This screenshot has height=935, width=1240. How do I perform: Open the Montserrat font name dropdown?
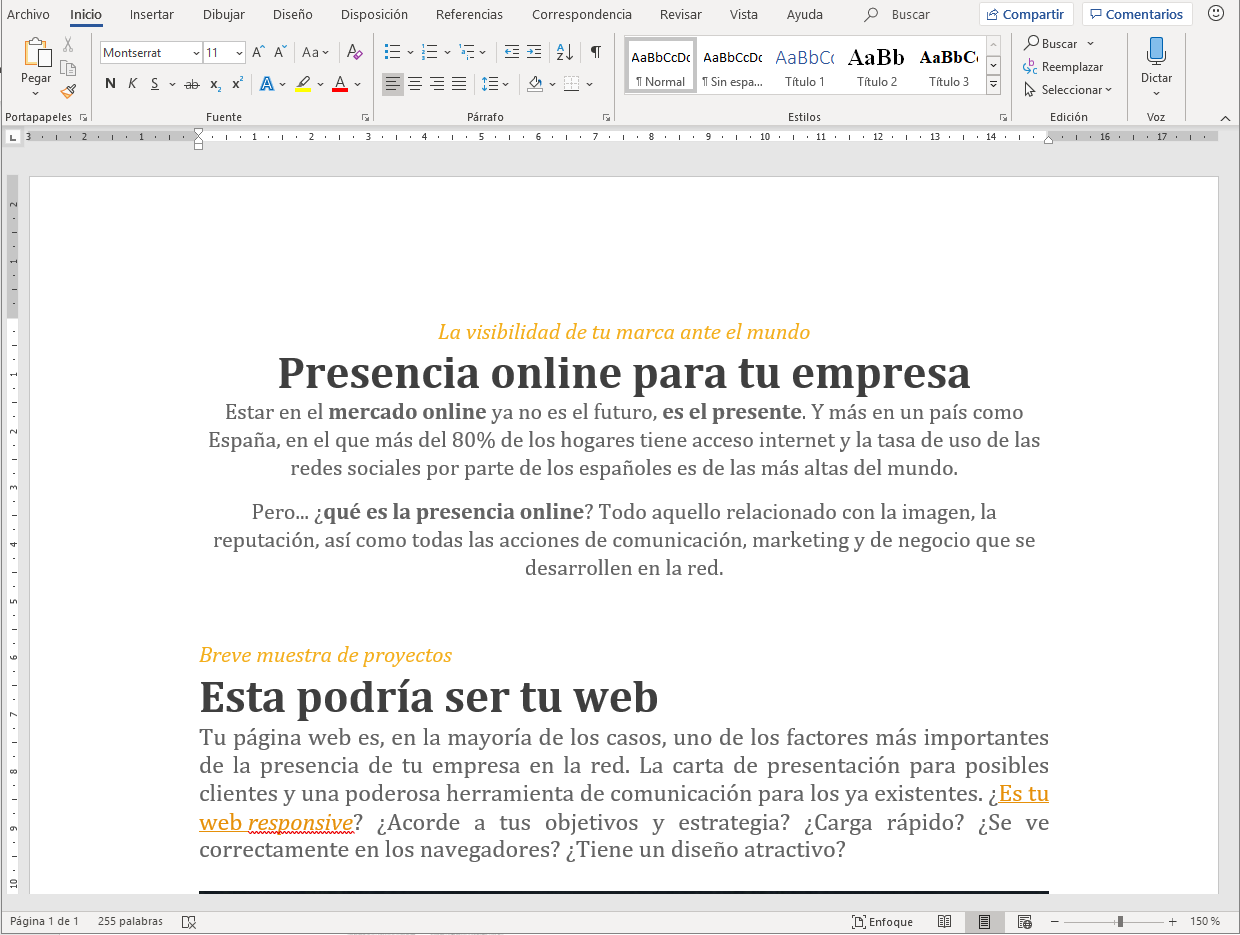[195, 53]
